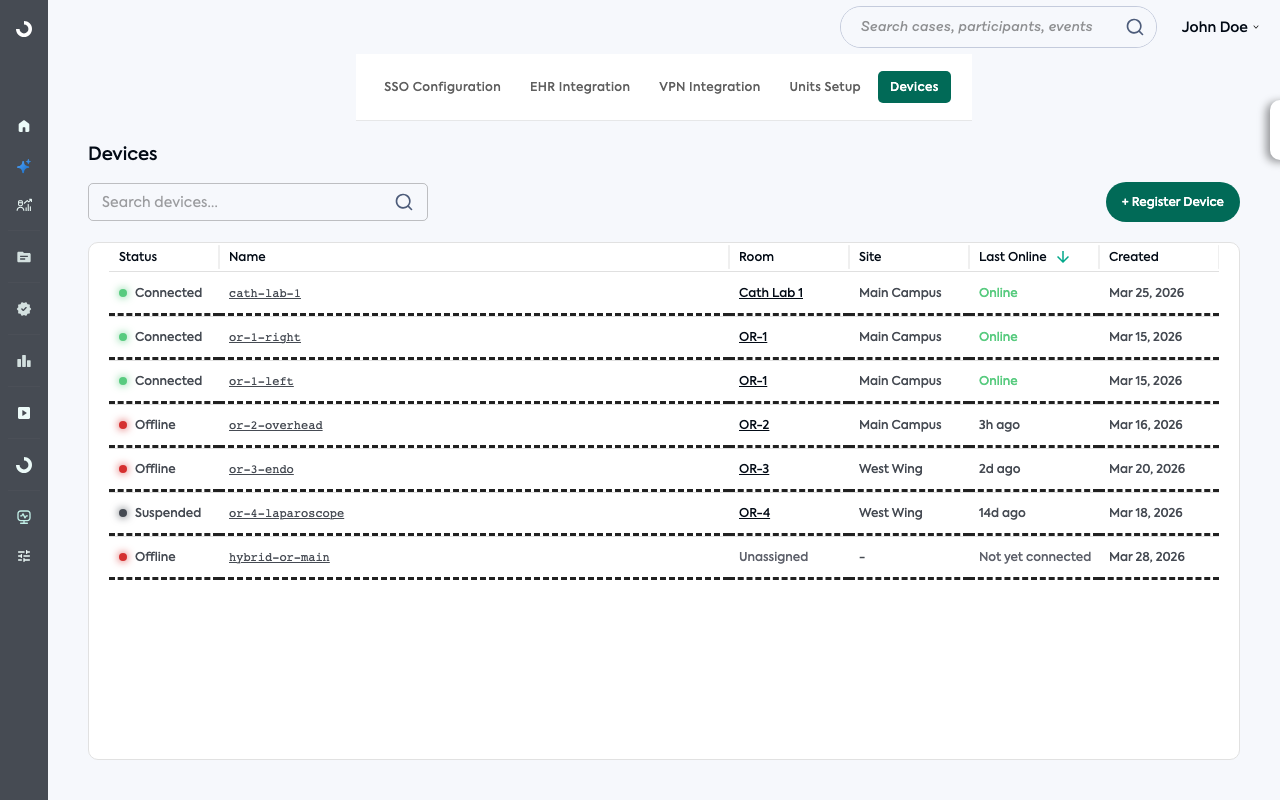This screenshot has width=1280, height=800.
Task: Open the Cath Lab 1 room link
Action: pyautogui.click(x=770, y=293)
